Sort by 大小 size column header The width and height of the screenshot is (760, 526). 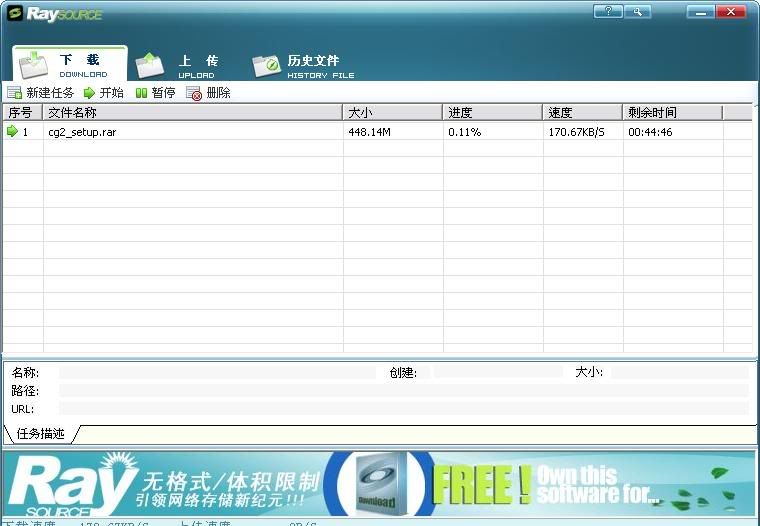(392, 113)
